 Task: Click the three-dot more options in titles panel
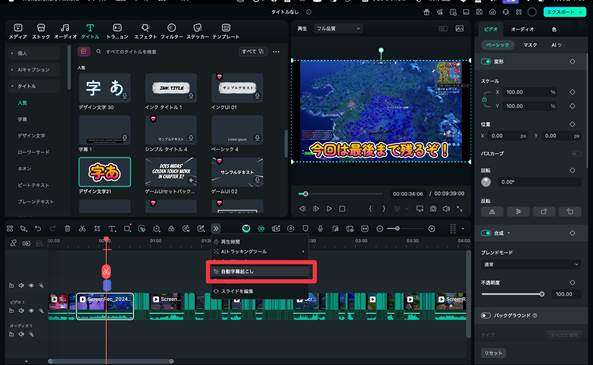tap(276, 51)
